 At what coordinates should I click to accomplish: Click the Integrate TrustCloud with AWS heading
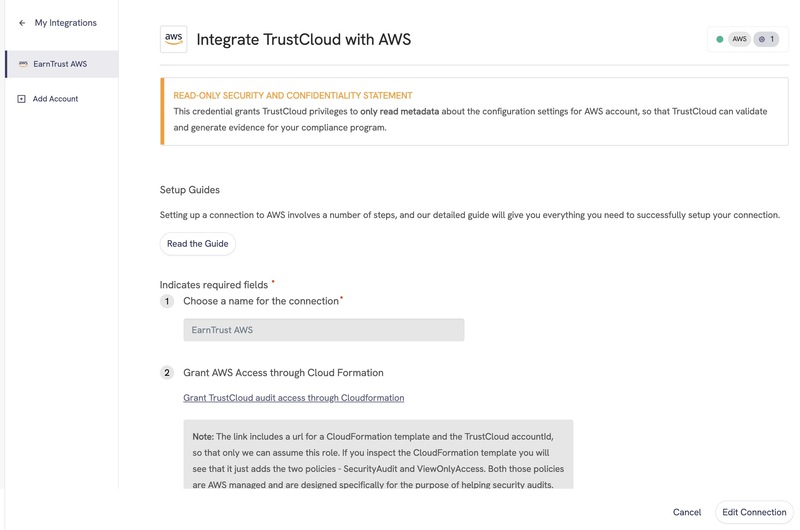[x=304, y=39]
